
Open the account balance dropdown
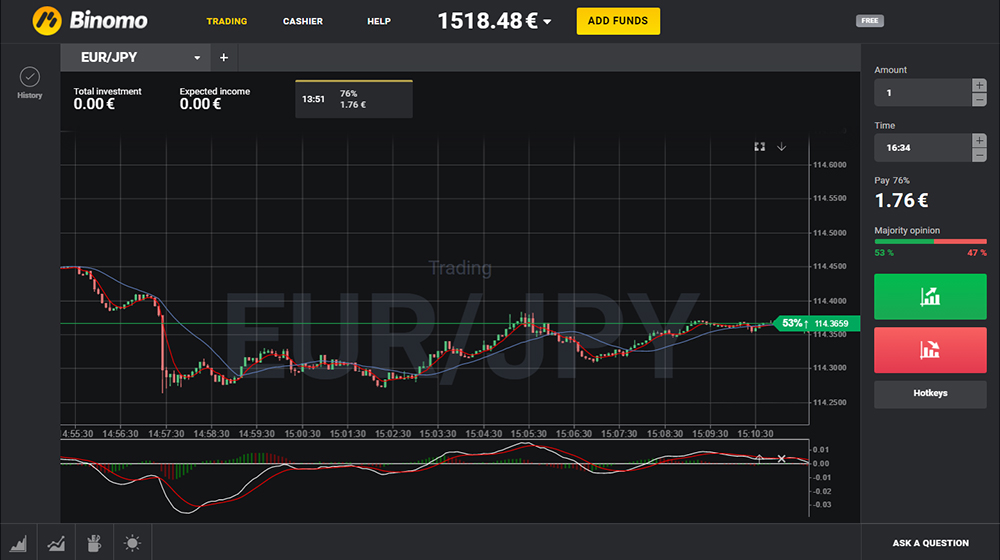(547, 21)
